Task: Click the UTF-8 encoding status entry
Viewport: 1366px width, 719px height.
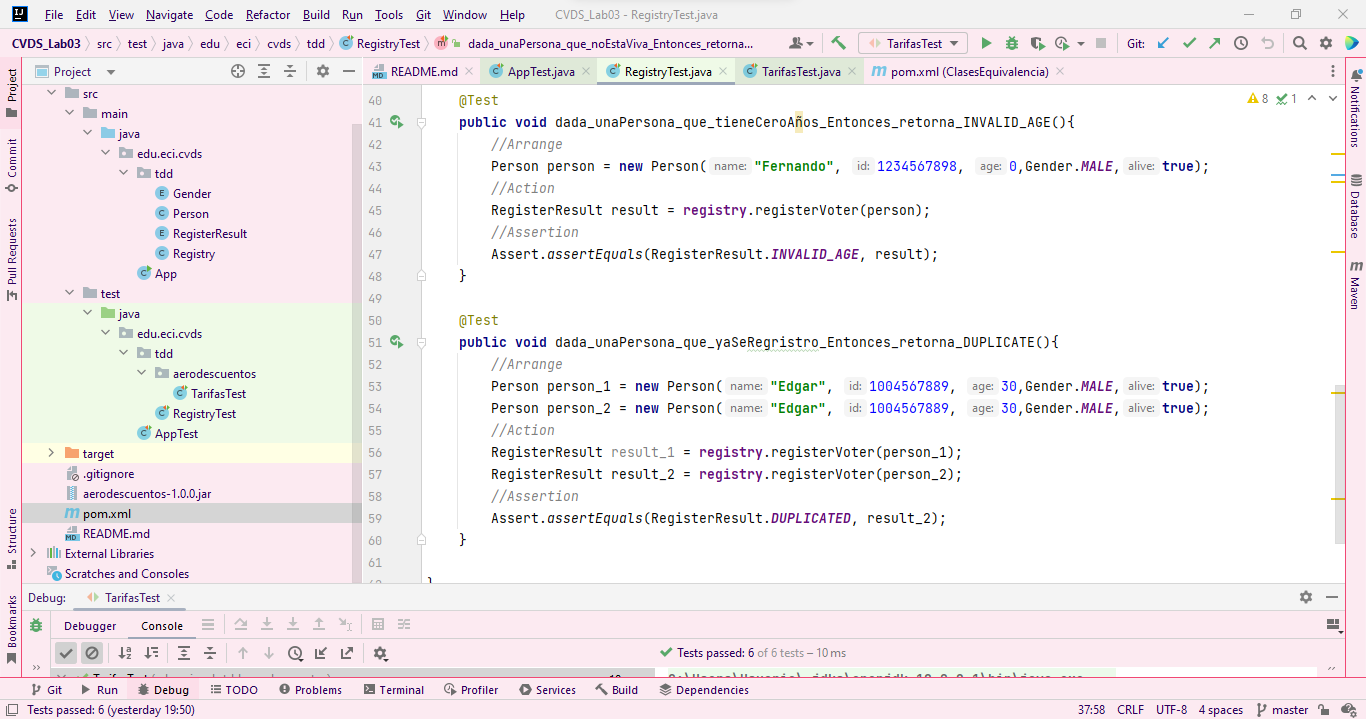Action: (1171, 710)
